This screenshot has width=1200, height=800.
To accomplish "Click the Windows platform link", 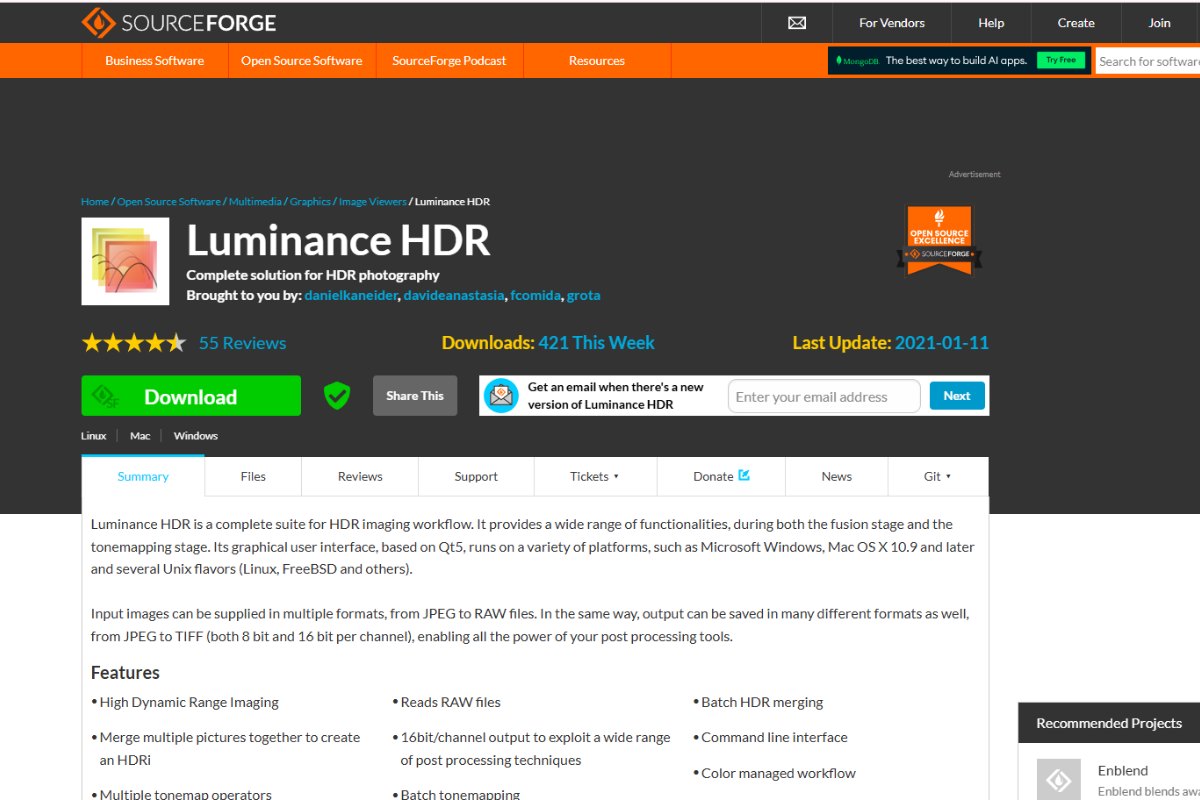I will [x=195, y=435].
